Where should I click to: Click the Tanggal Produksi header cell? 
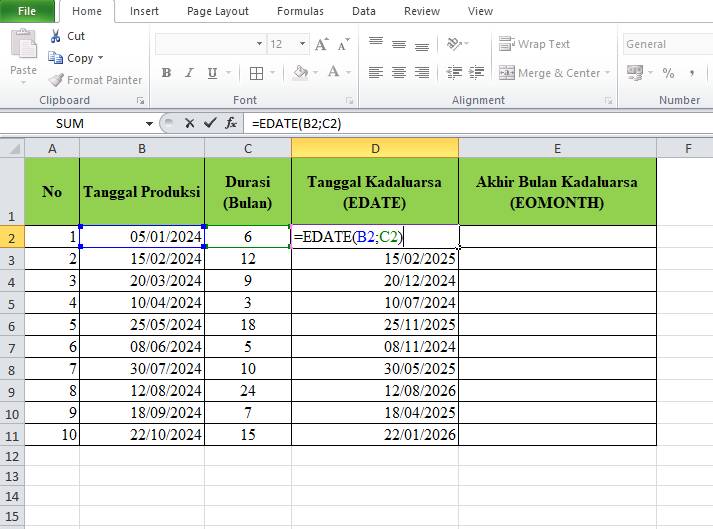pyautogui.click(x=142, y=191)
